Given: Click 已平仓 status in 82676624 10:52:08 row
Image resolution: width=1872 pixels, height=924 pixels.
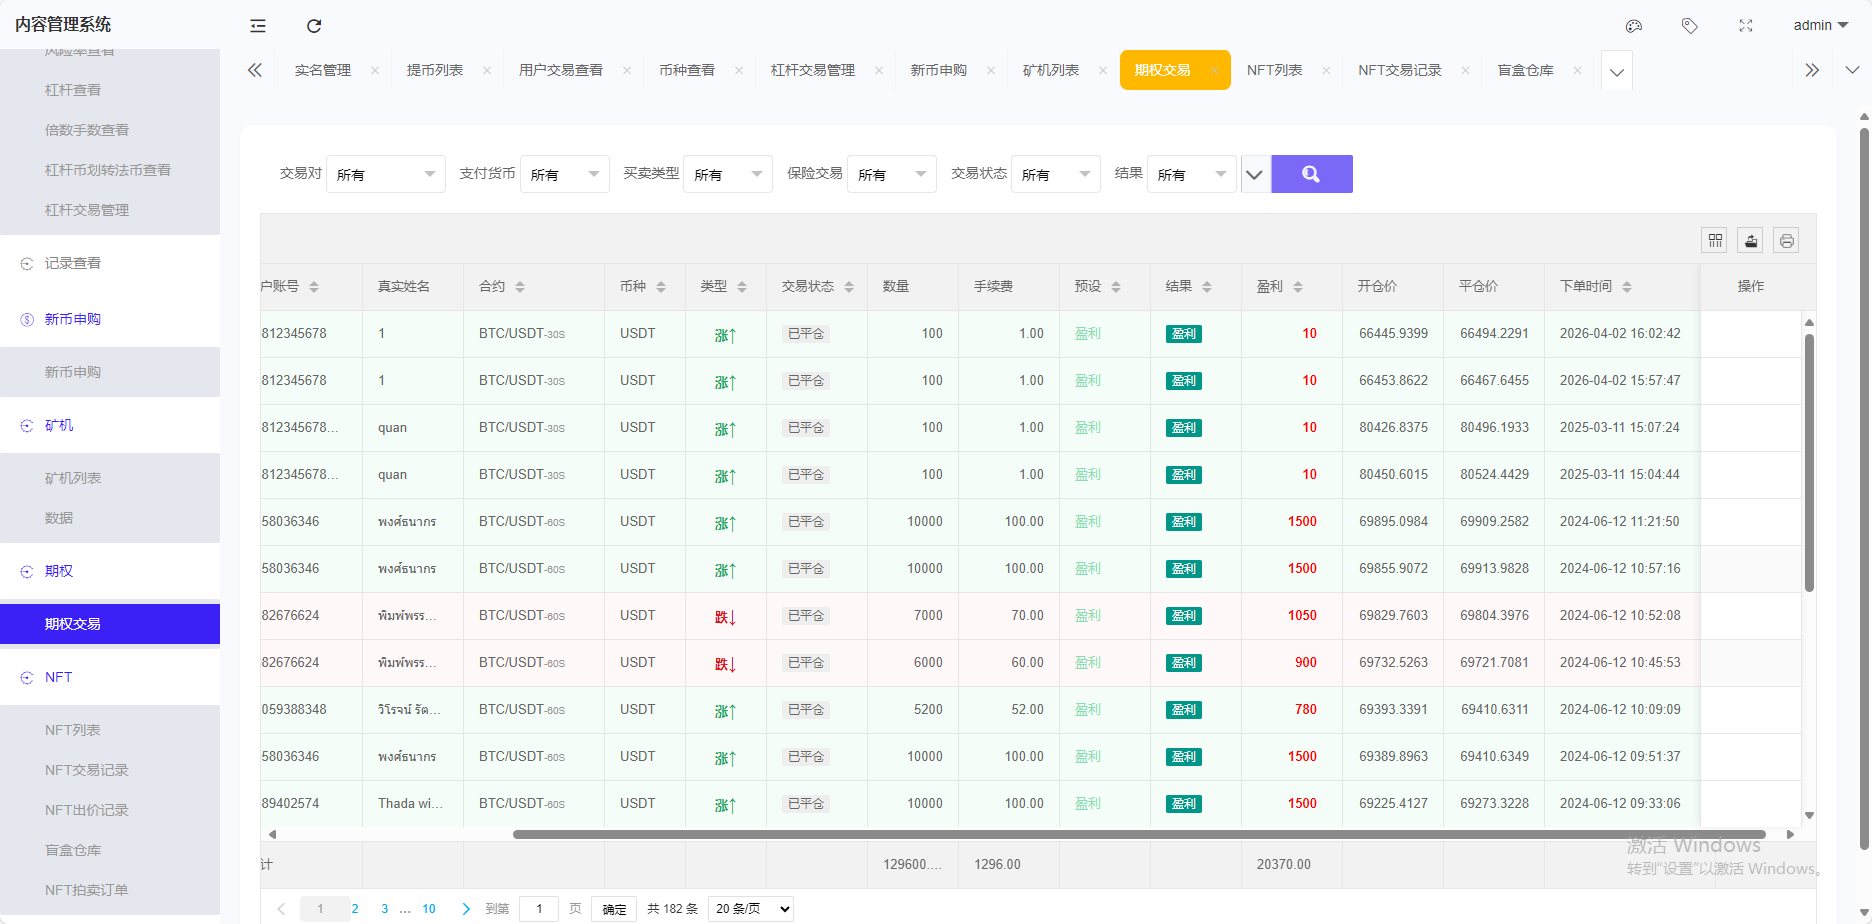Looking at the screenshot, I should coord(806,616).
